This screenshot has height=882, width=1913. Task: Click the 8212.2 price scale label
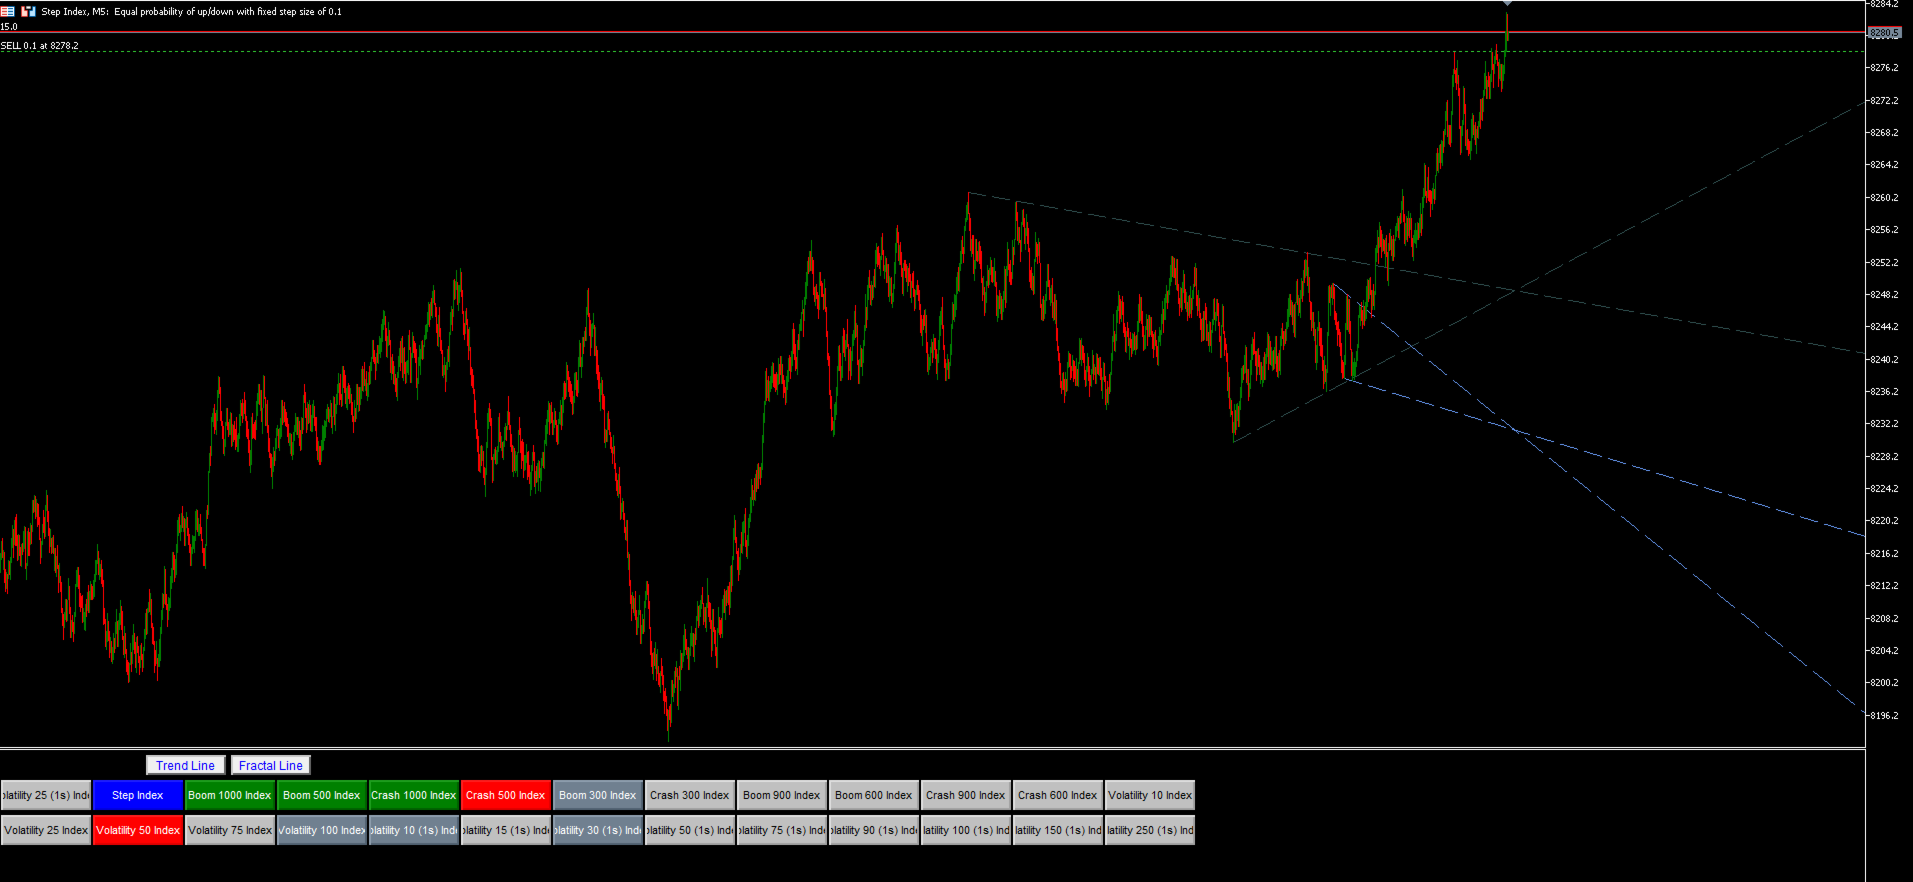point(1884,586)
